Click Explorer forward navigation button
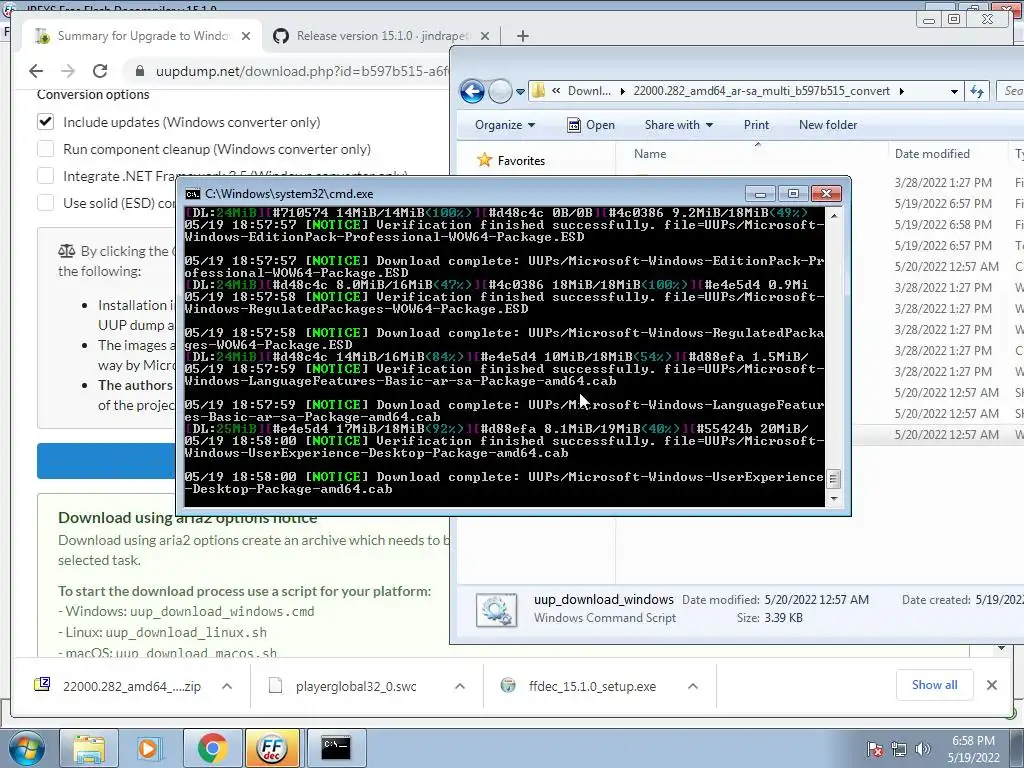This screenshot has width=1024, height=768. (500, 91)
